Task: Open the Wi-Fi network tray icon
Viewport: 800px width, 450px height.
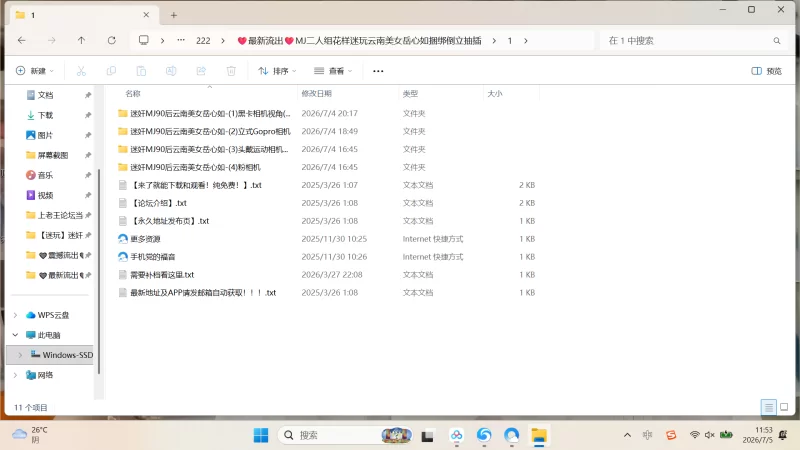Action: coord(694,435)
